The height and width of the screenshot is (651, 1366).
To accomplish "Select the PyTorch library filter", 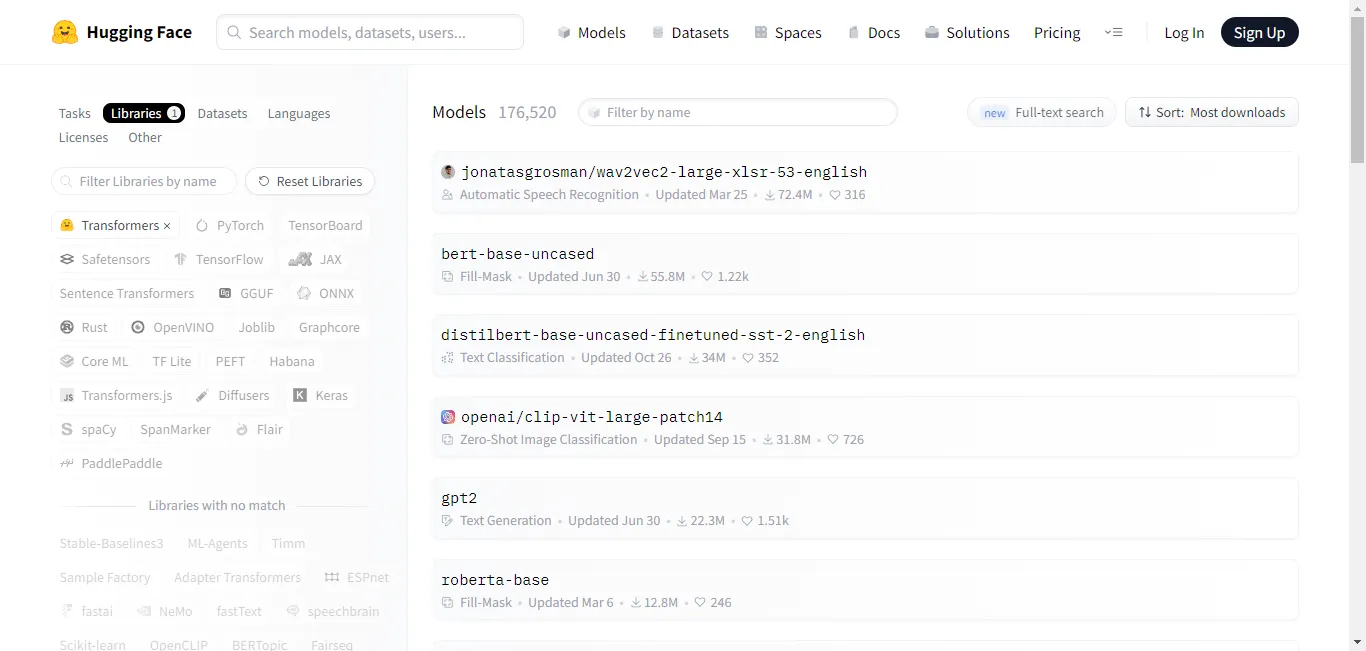I will (230, 225).
